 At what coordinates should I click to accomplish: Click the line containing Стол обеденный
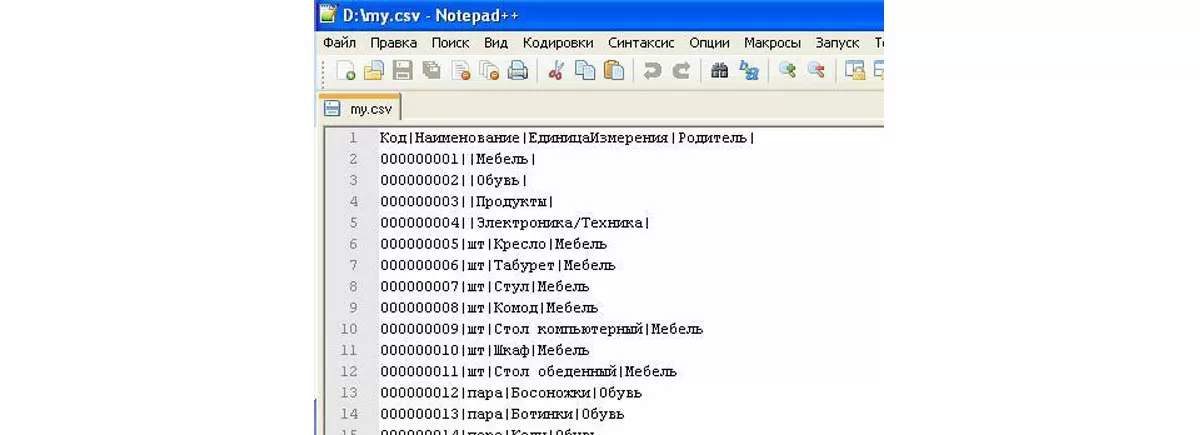[528, 371]
